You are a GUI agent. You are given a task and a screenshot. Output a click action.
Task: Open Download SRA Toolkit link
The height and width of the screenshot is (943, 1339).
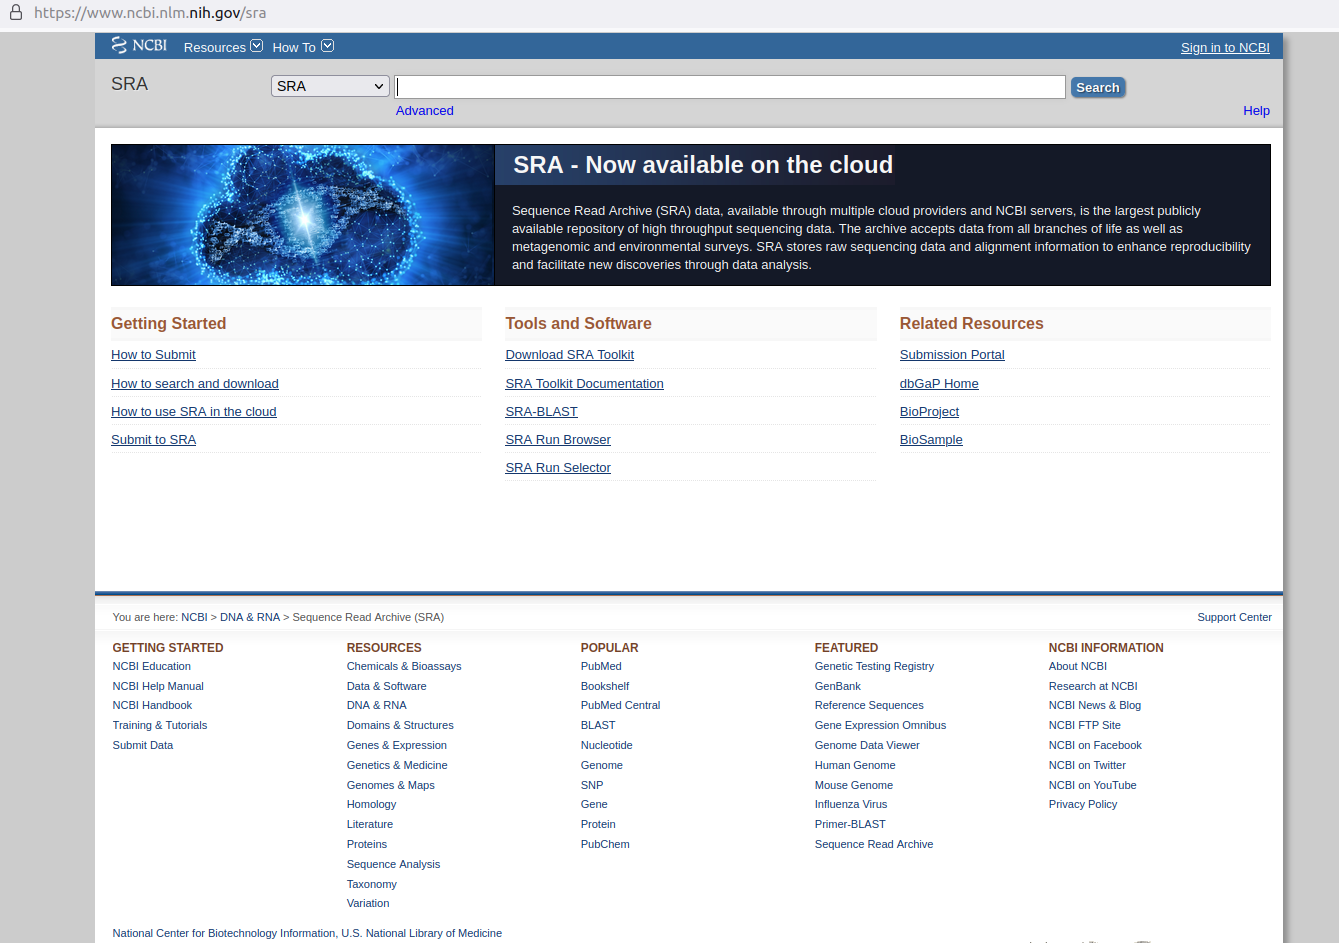570,355
